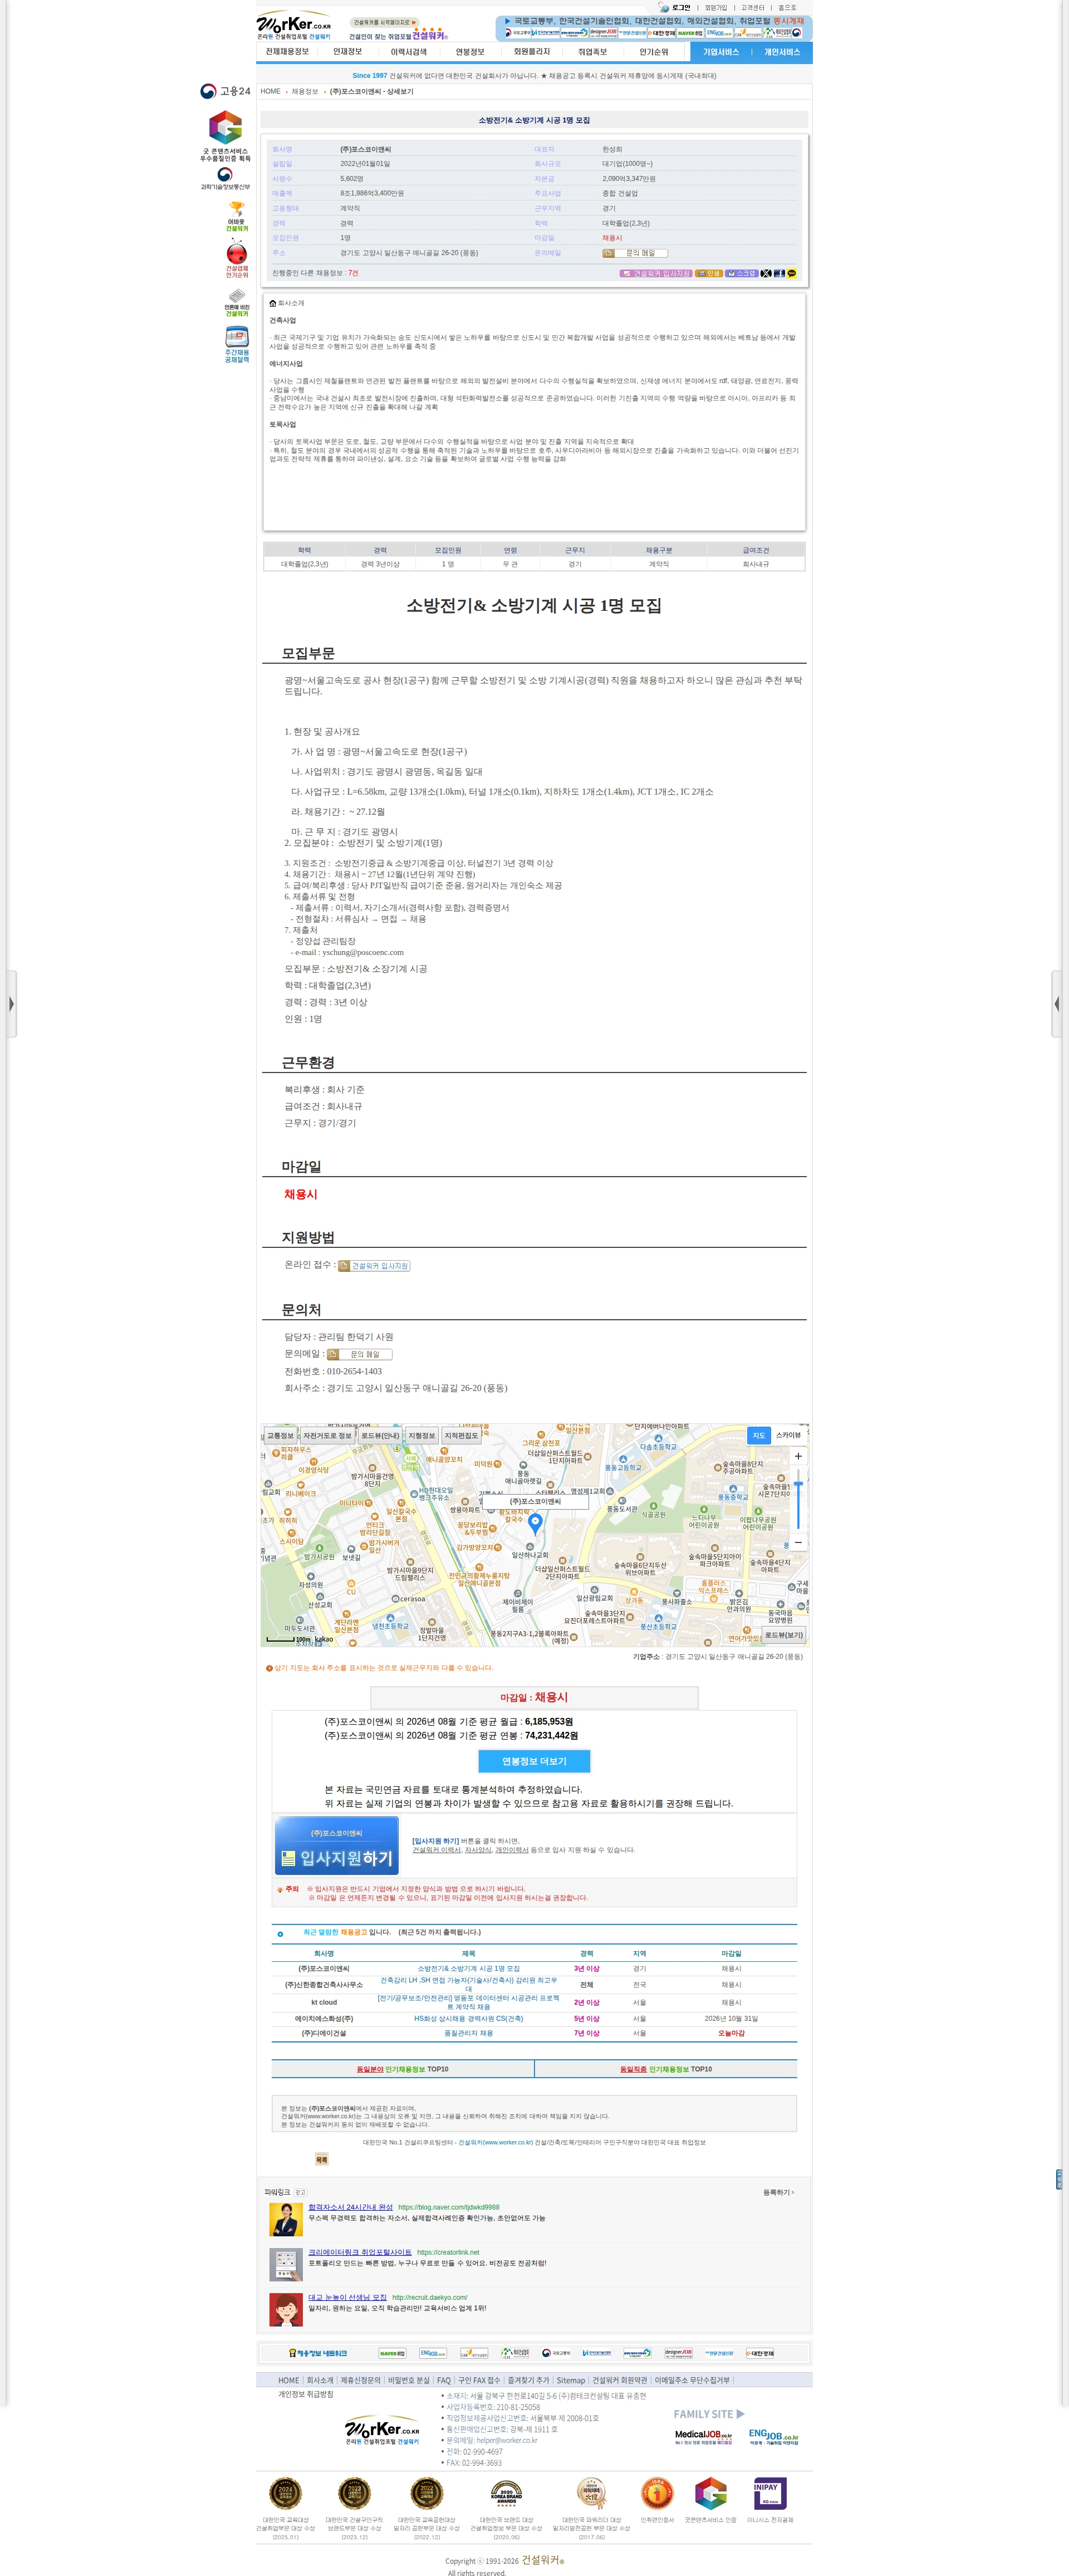Toggle 자전거도로 정보 overlay on map
The height and width of the screenshot is (2576, 1069).
click(x=327, y=1436)
